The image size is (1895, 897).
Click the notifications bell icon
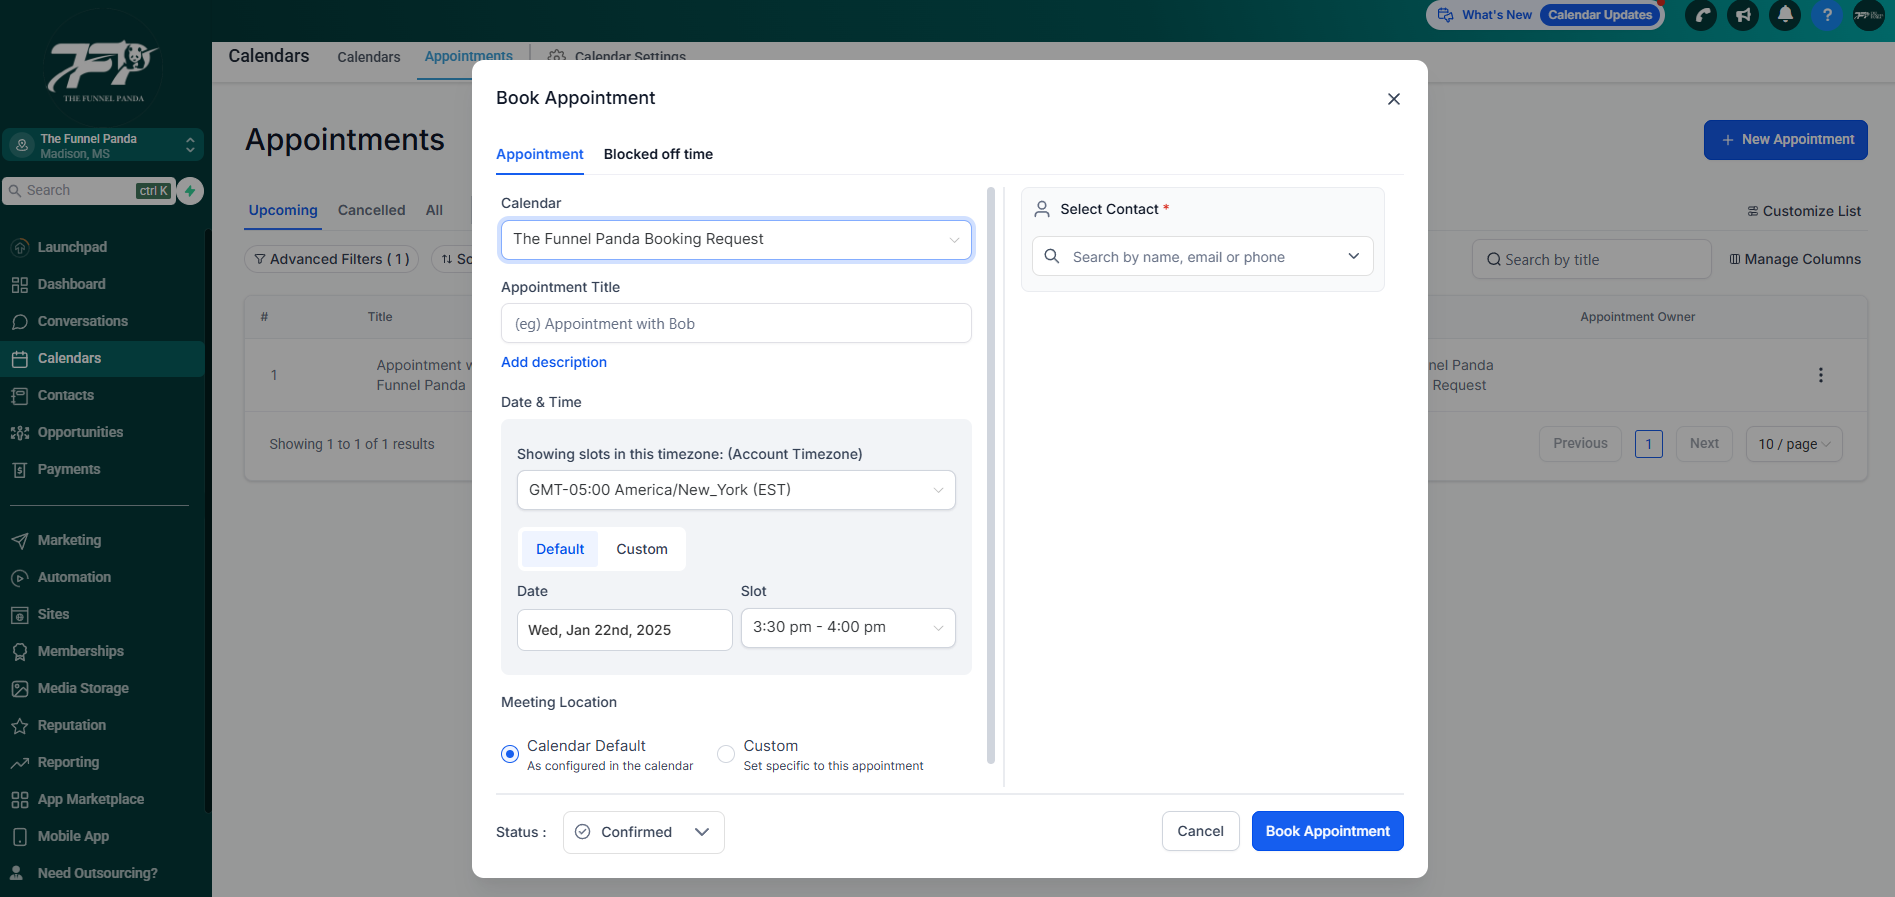(1785, 15)
